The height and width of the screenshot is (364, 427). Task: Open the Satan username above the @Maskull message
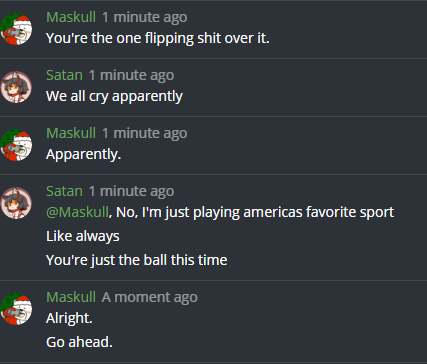(x=64, y=191)
